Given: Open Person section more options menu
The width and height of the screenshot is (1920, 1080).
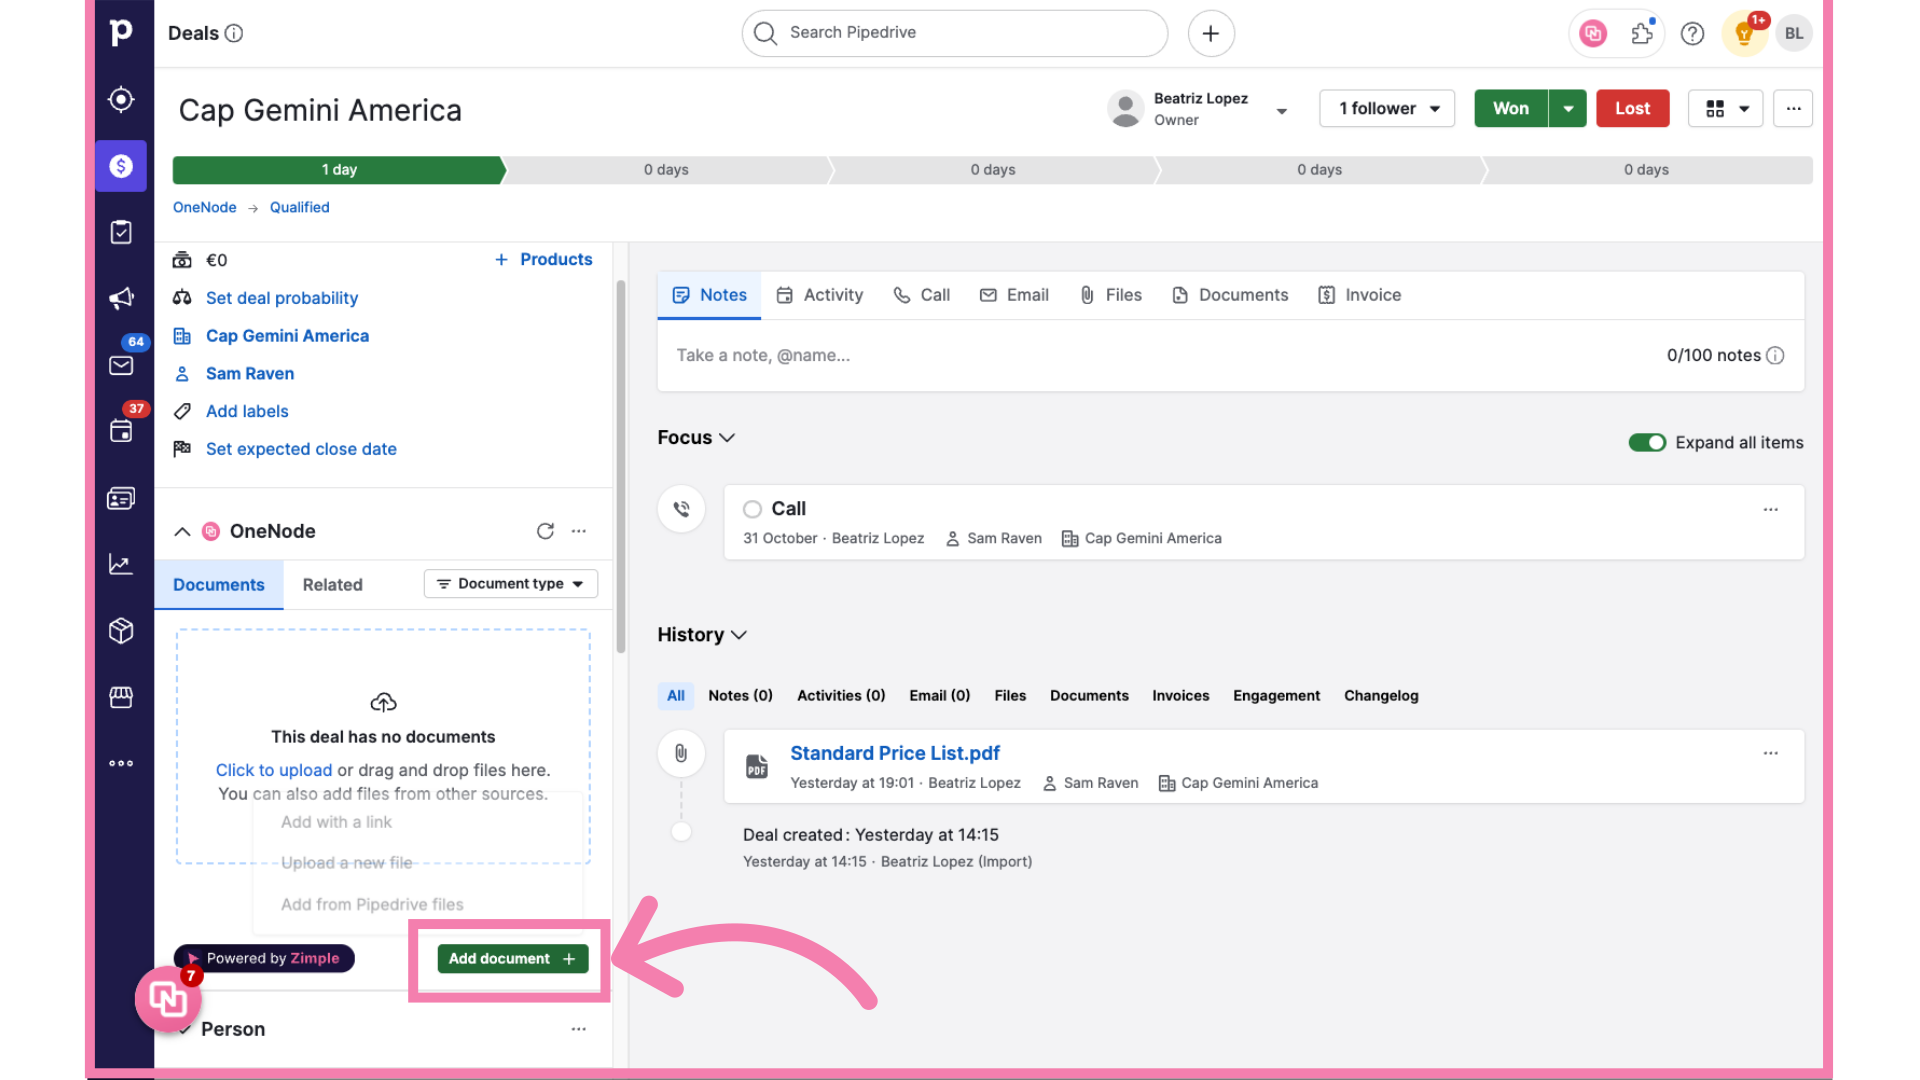Looking at the screenshot, I should pos(579,1029).
